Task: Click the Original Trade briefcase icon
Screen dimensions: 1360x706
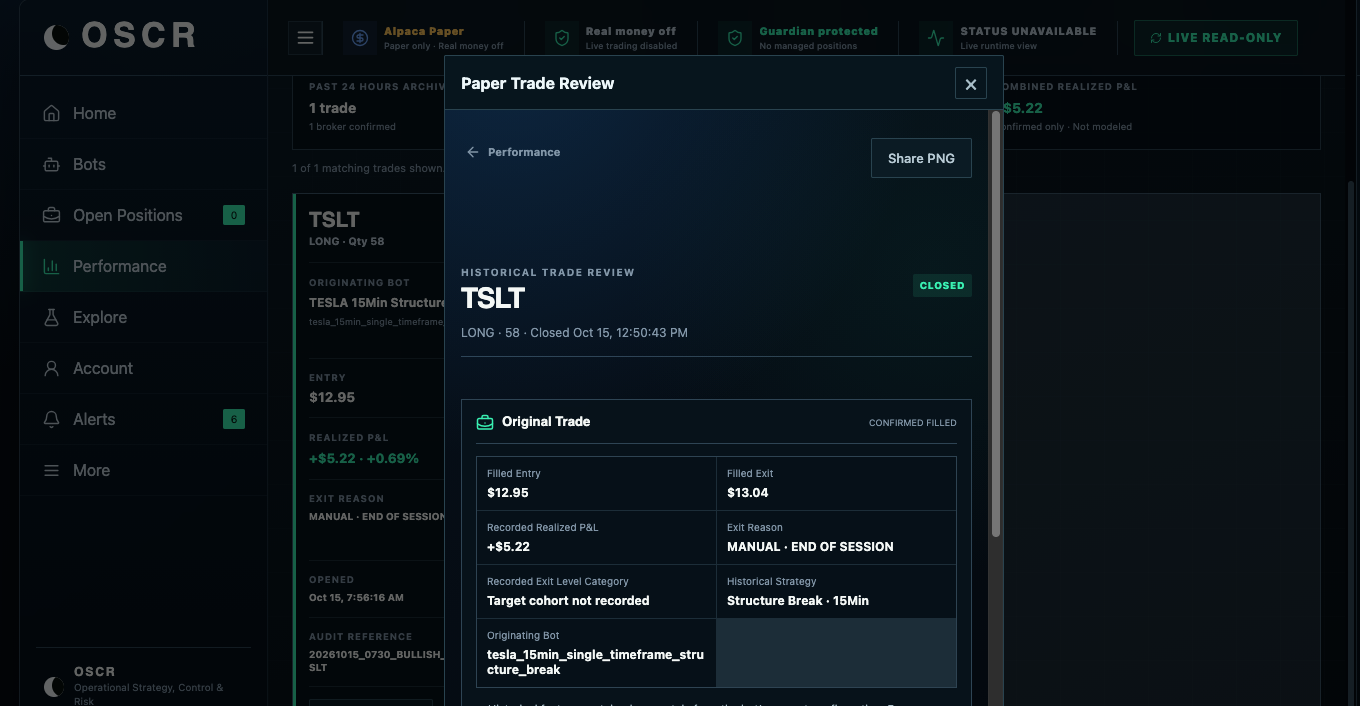Action: 485,422
